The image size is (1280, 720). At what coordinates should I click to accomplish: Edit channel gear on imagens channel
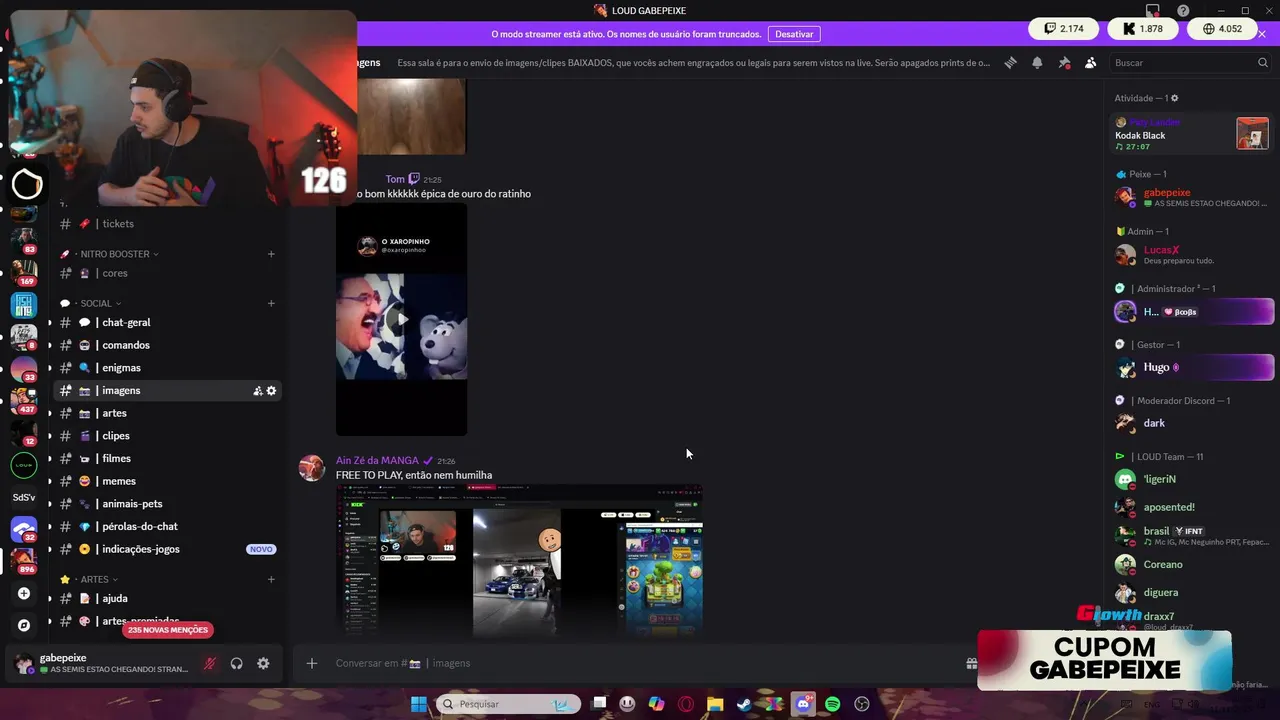click(271, 391)
